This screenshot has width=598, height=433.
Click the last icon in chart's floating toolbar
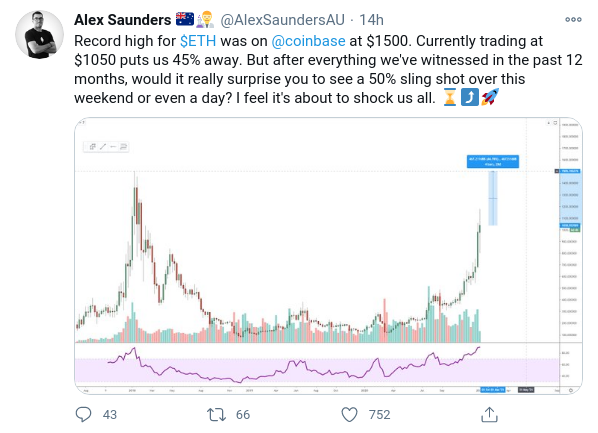123,146
